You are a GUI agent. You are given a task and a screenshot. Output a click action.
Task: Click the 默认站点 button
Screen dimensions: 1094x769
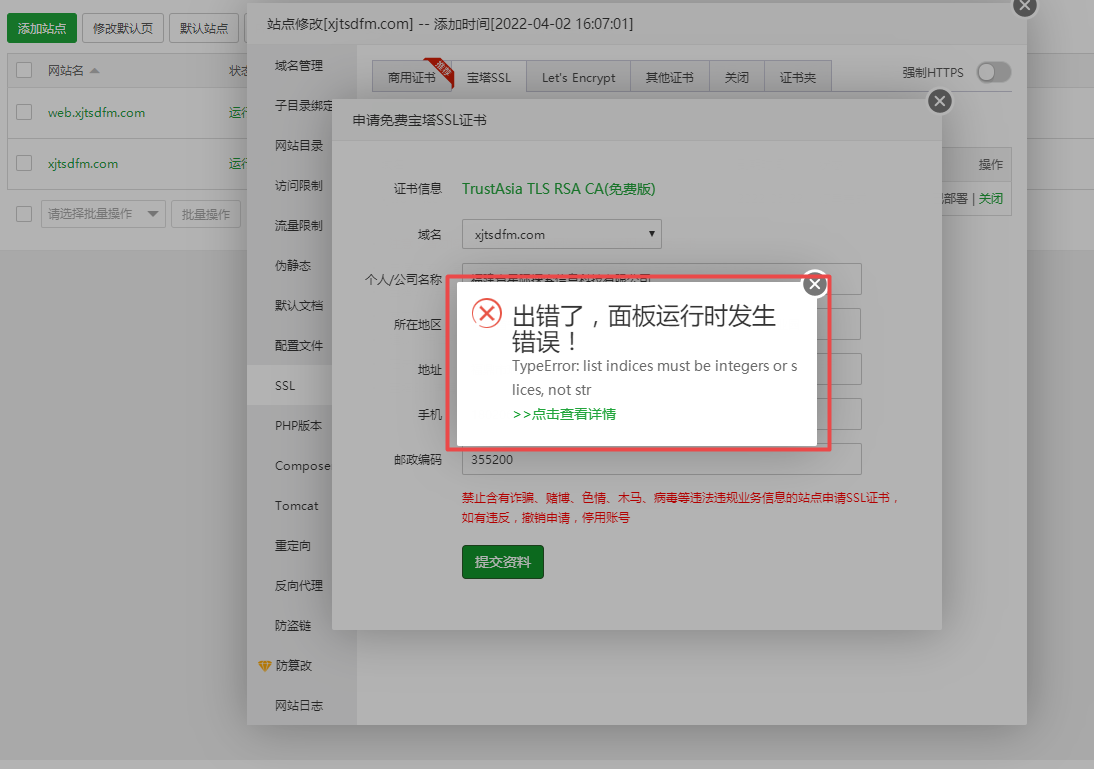(204, 28)
